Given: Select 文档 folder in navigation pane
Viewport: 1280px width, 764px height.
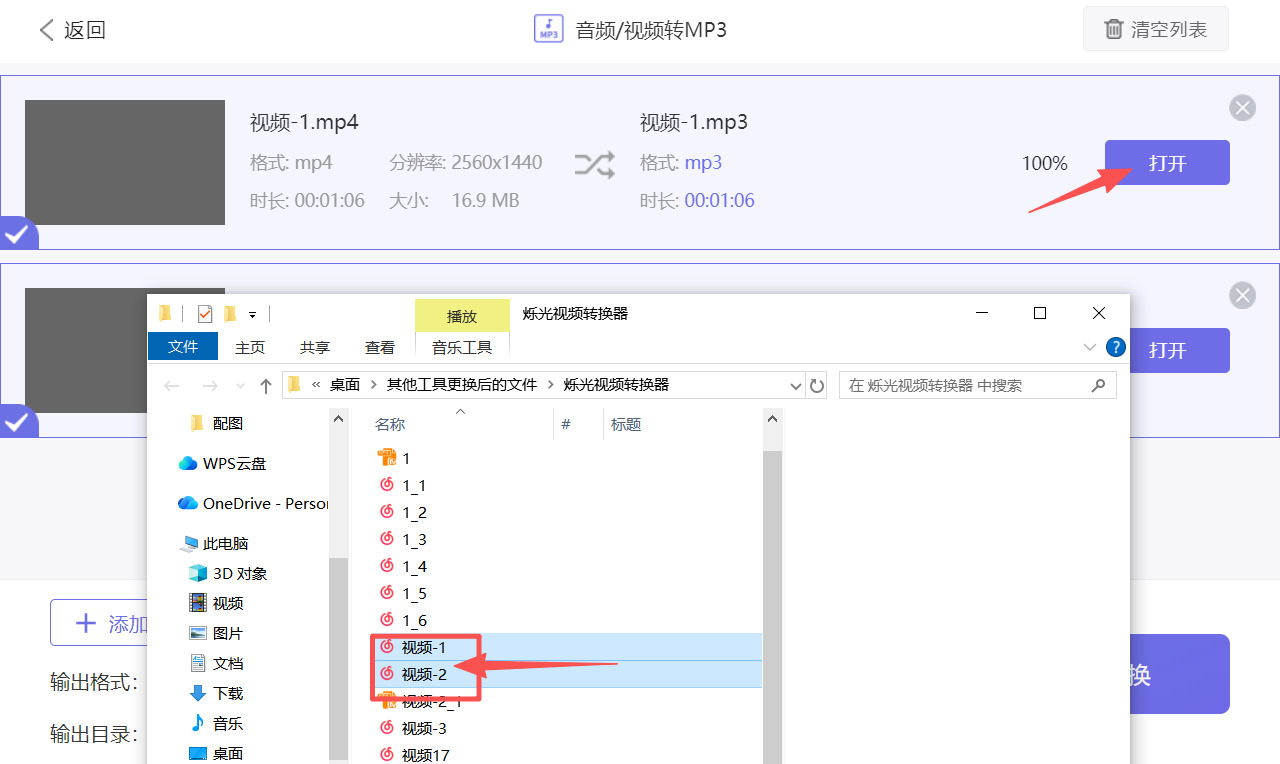Looking at the screenshot, I should coord(216,663).
